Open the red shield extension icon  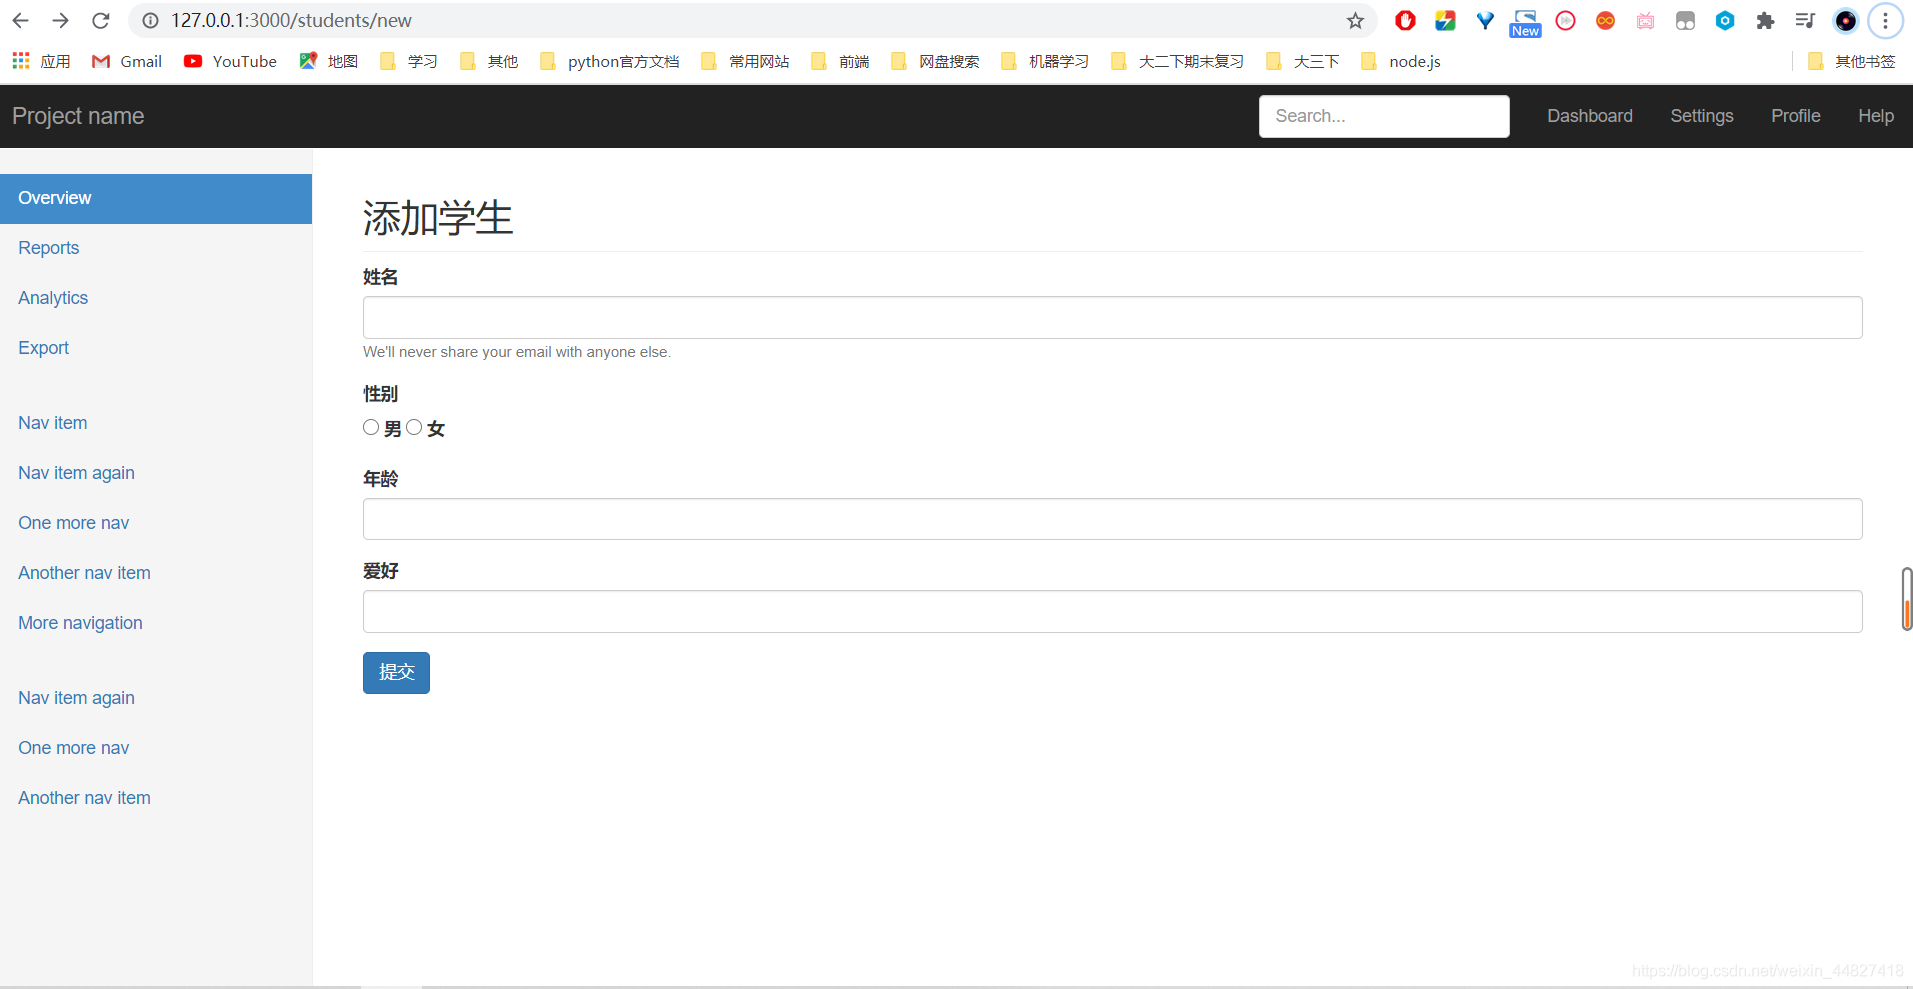pyautogui.click(x=1405, y=20)
